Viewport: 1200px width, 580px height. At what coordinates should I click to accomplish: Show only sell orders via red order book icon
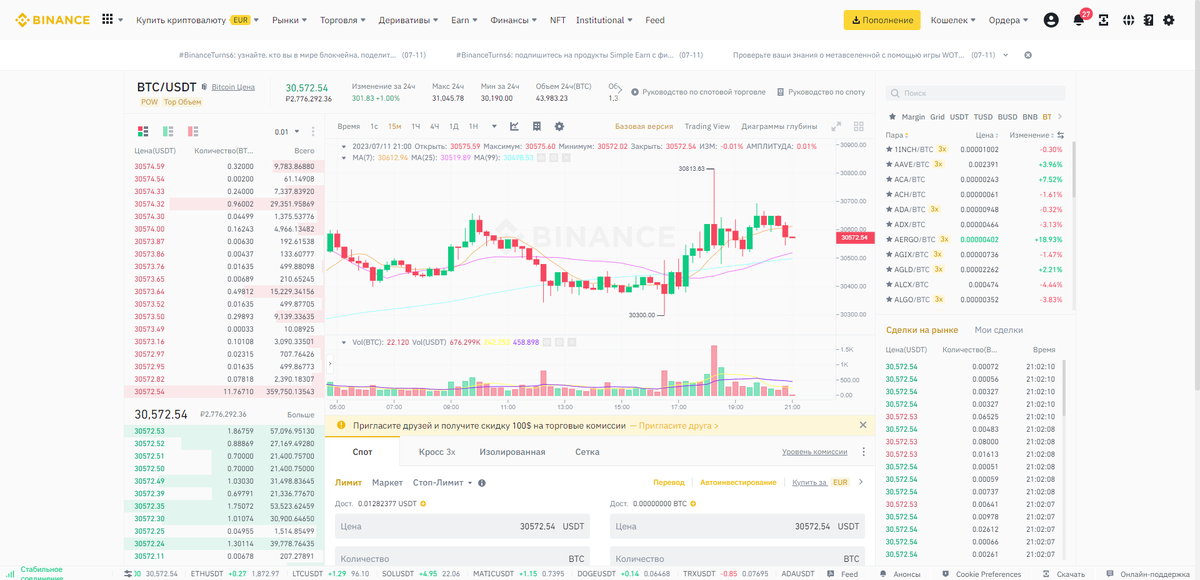pos(191,131)
